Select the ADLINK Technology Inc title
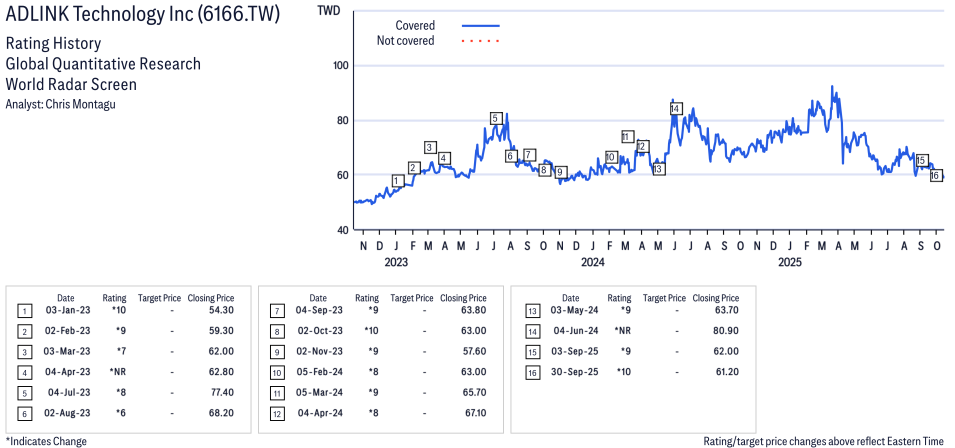Screen dimensions: 955x448 tap(143, 15)
